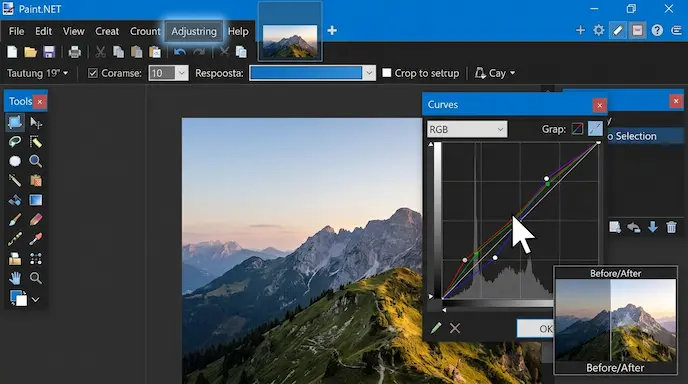Open the Crount menu
The image size is (688, 384).
tap(145, 32)
